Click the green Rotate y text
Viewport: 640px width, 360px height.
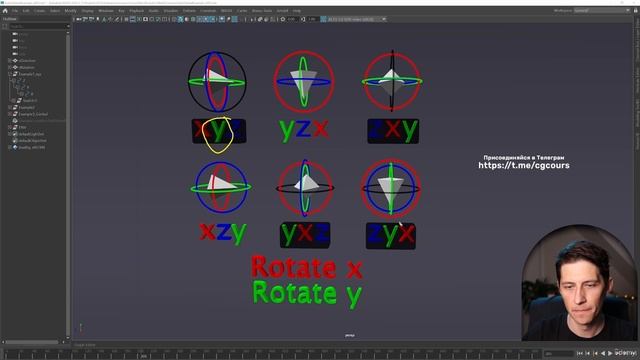pos(307,293)
